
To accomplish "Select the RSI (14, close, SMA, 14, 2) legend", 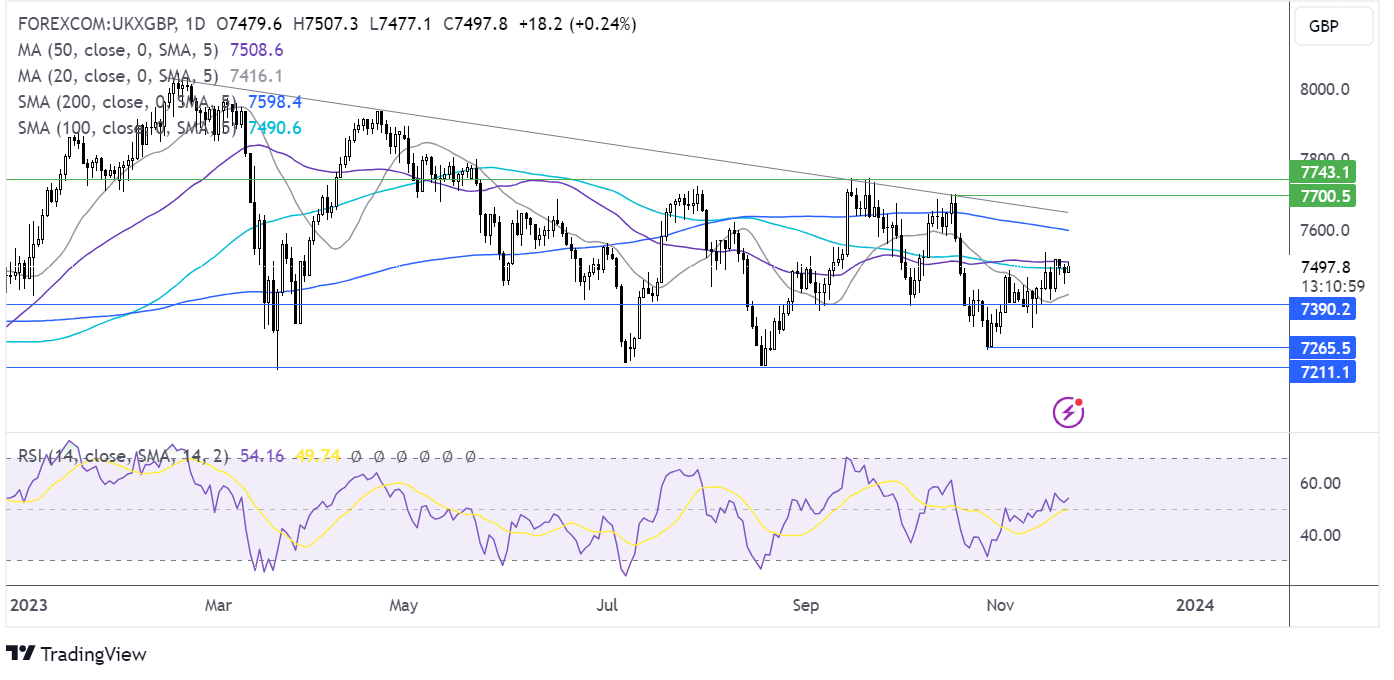I will pyautogui.click(x=123, y=456).
